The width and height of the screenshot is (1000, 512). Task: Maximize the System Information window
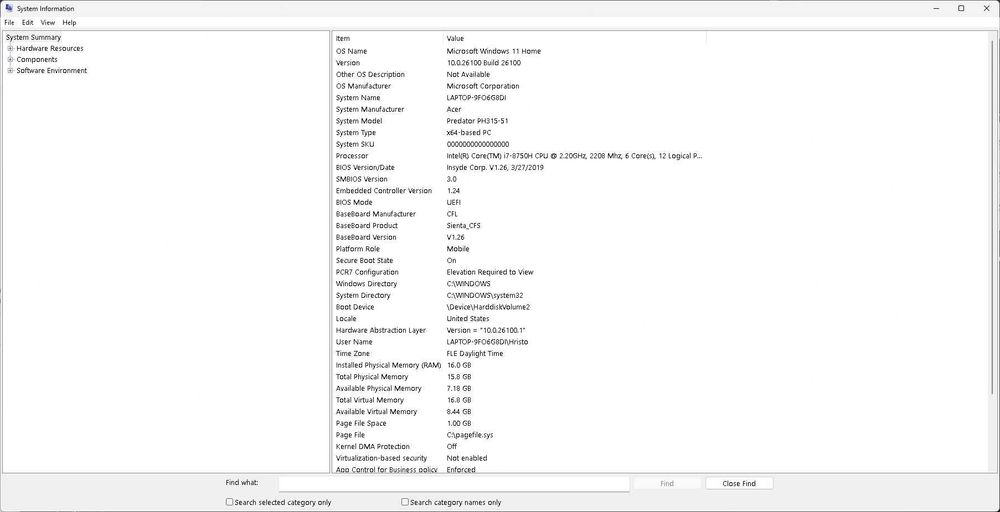[x=961, y=8]
